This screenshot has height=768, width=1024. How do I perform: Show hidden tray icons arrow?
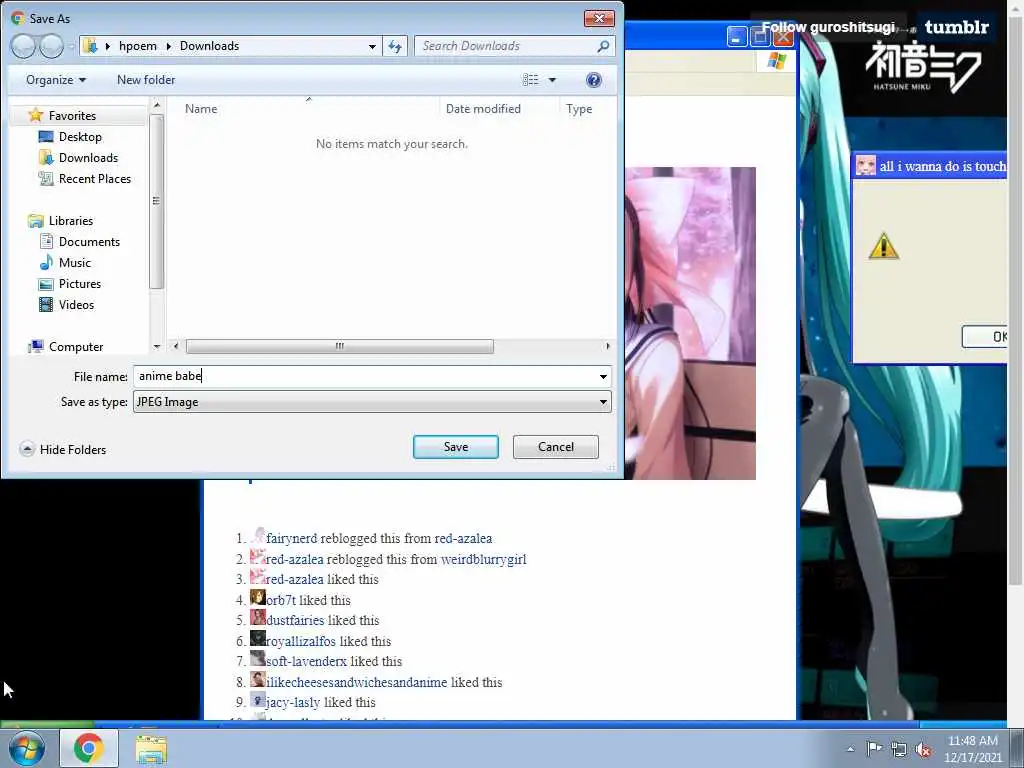(850, 749)
